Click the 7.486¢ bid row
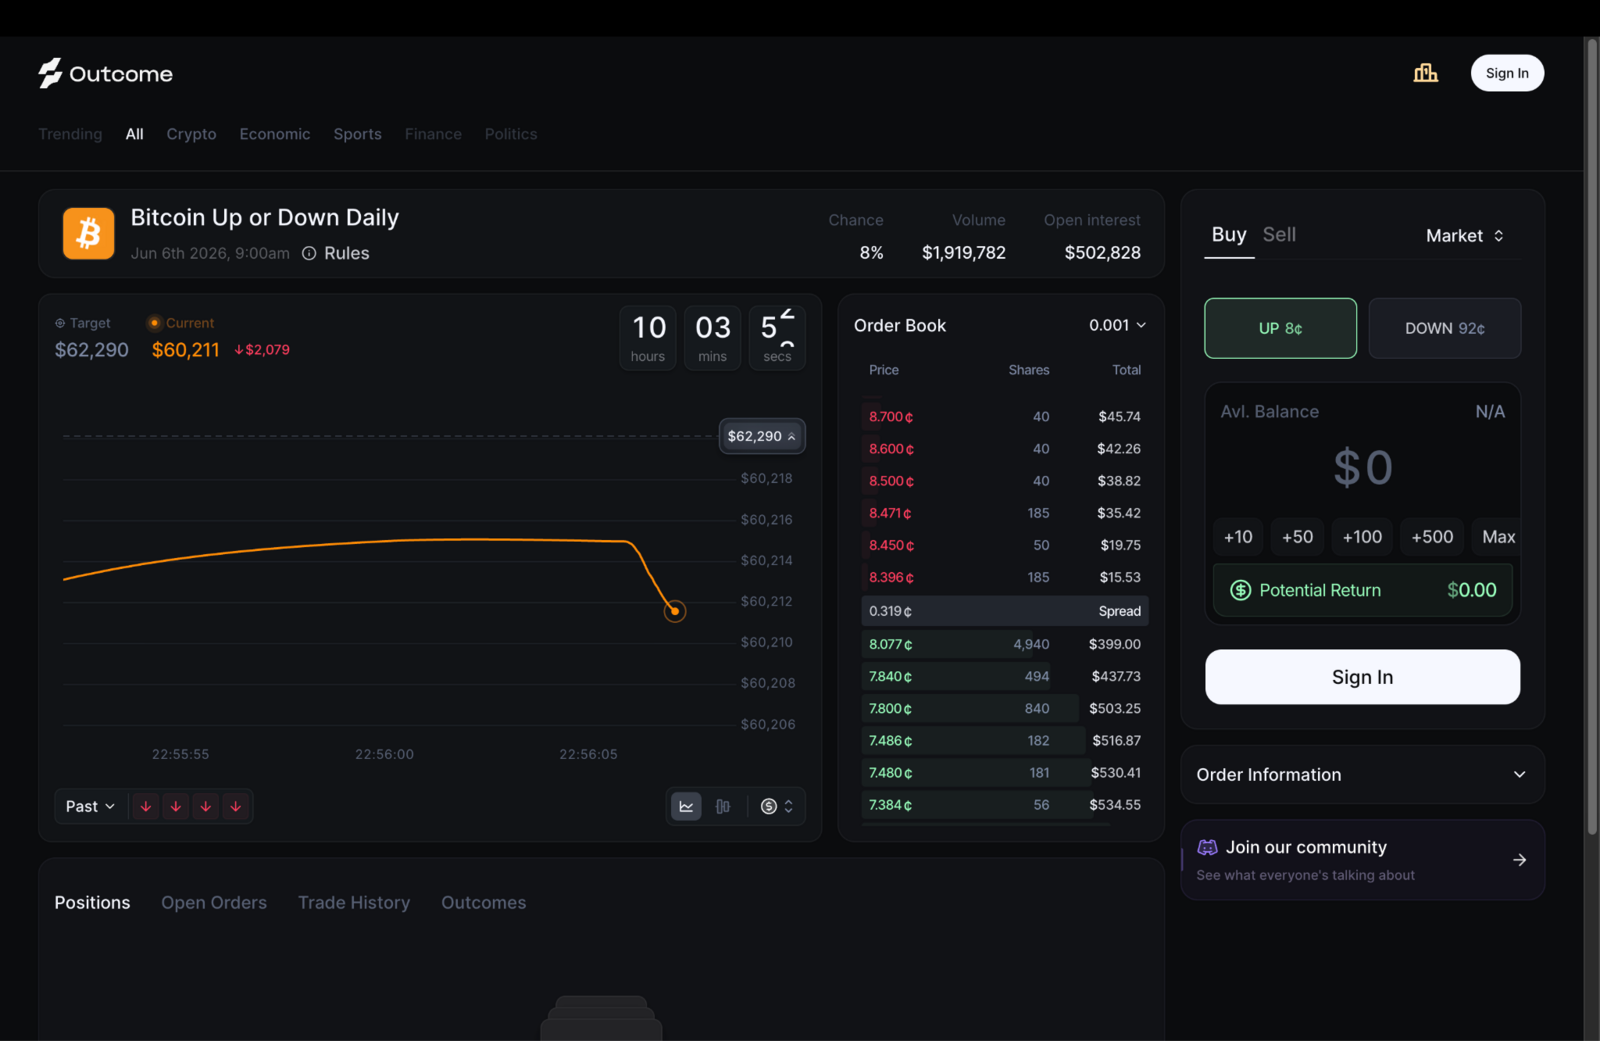1600x1041 pixels. (x=1004, y=740)
